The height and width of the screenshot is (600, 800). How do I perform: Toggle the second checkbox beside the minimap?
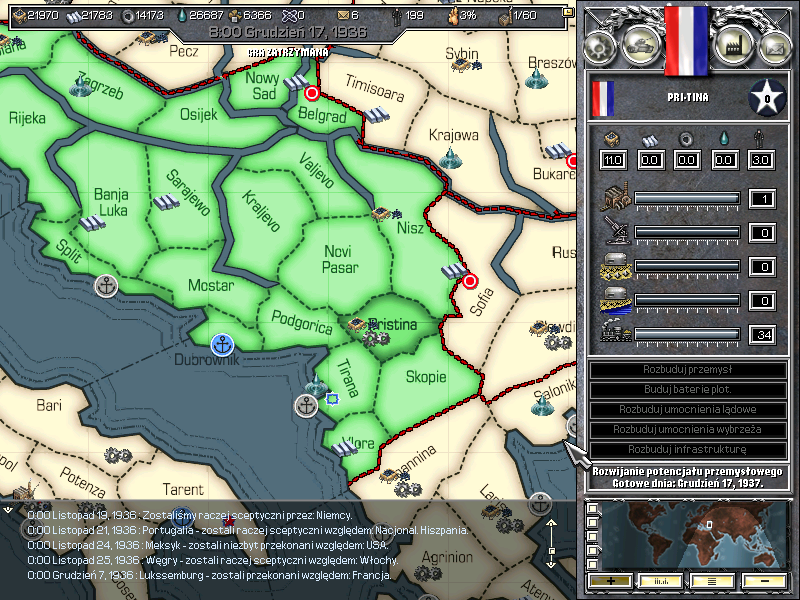pos(592,522)
